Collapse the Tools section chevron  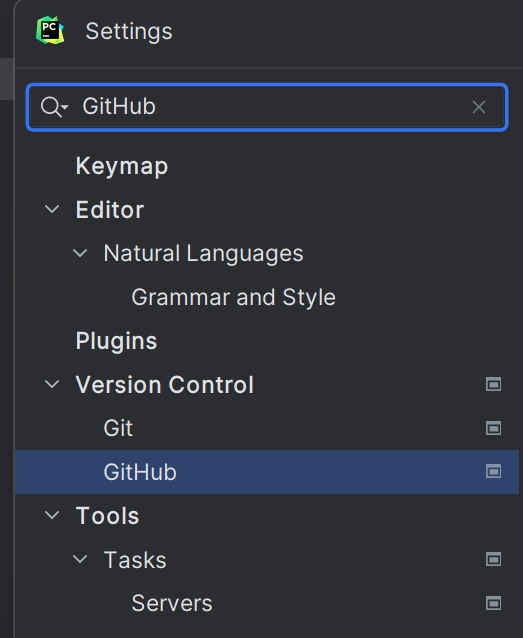pyautogui.click(x=52, y=516)
